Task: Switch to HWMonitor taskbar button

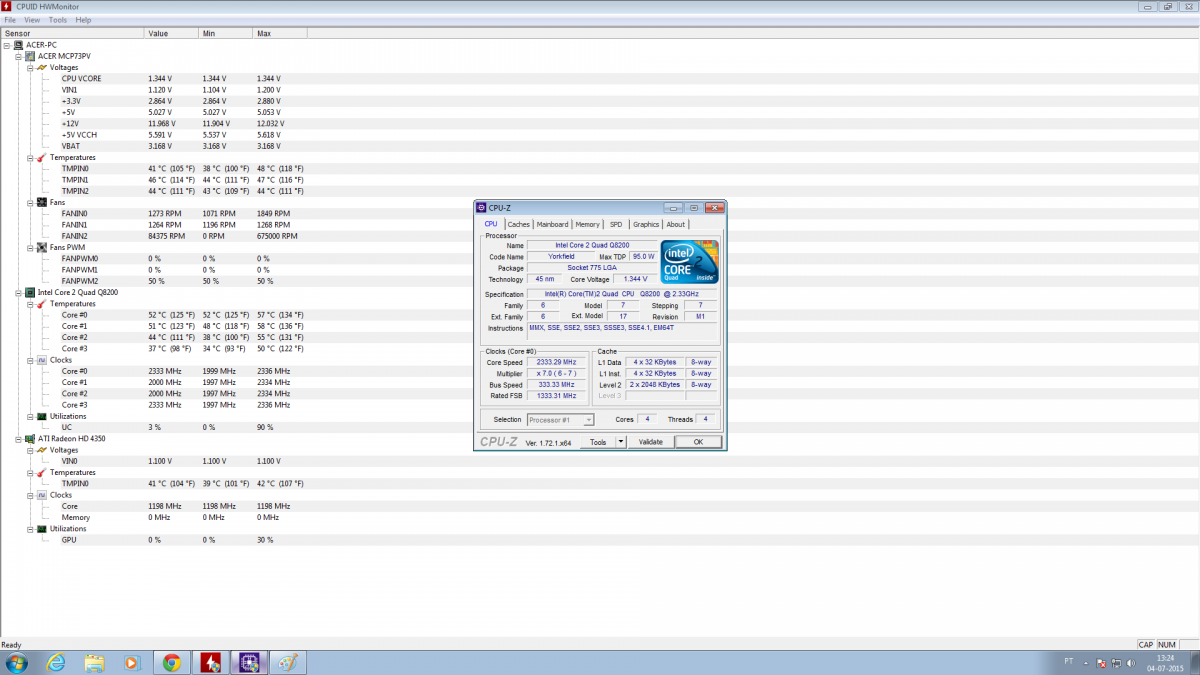Action: tap(211, 662)
